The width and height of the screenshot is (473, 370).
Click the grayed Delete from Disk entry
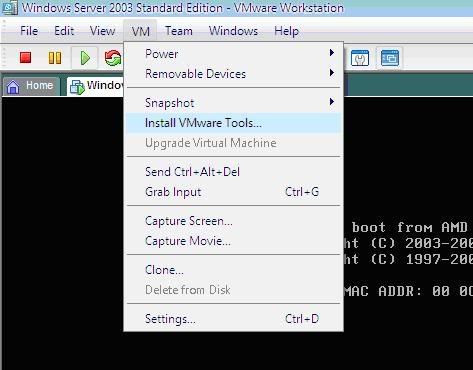[234, 290]
